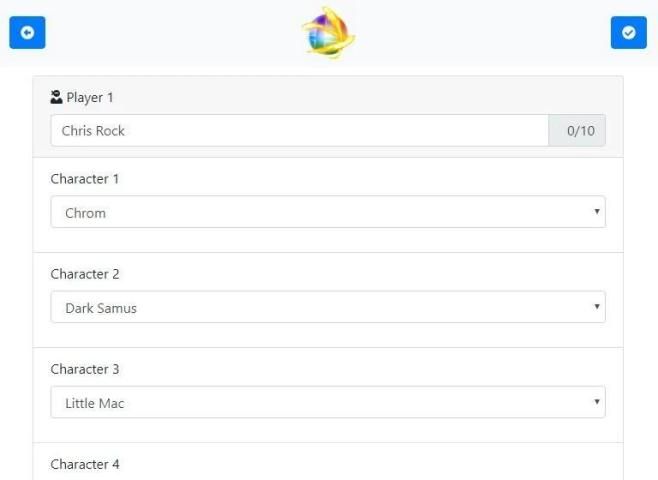Click the colorful Smash ball logo

pos(328,32)
